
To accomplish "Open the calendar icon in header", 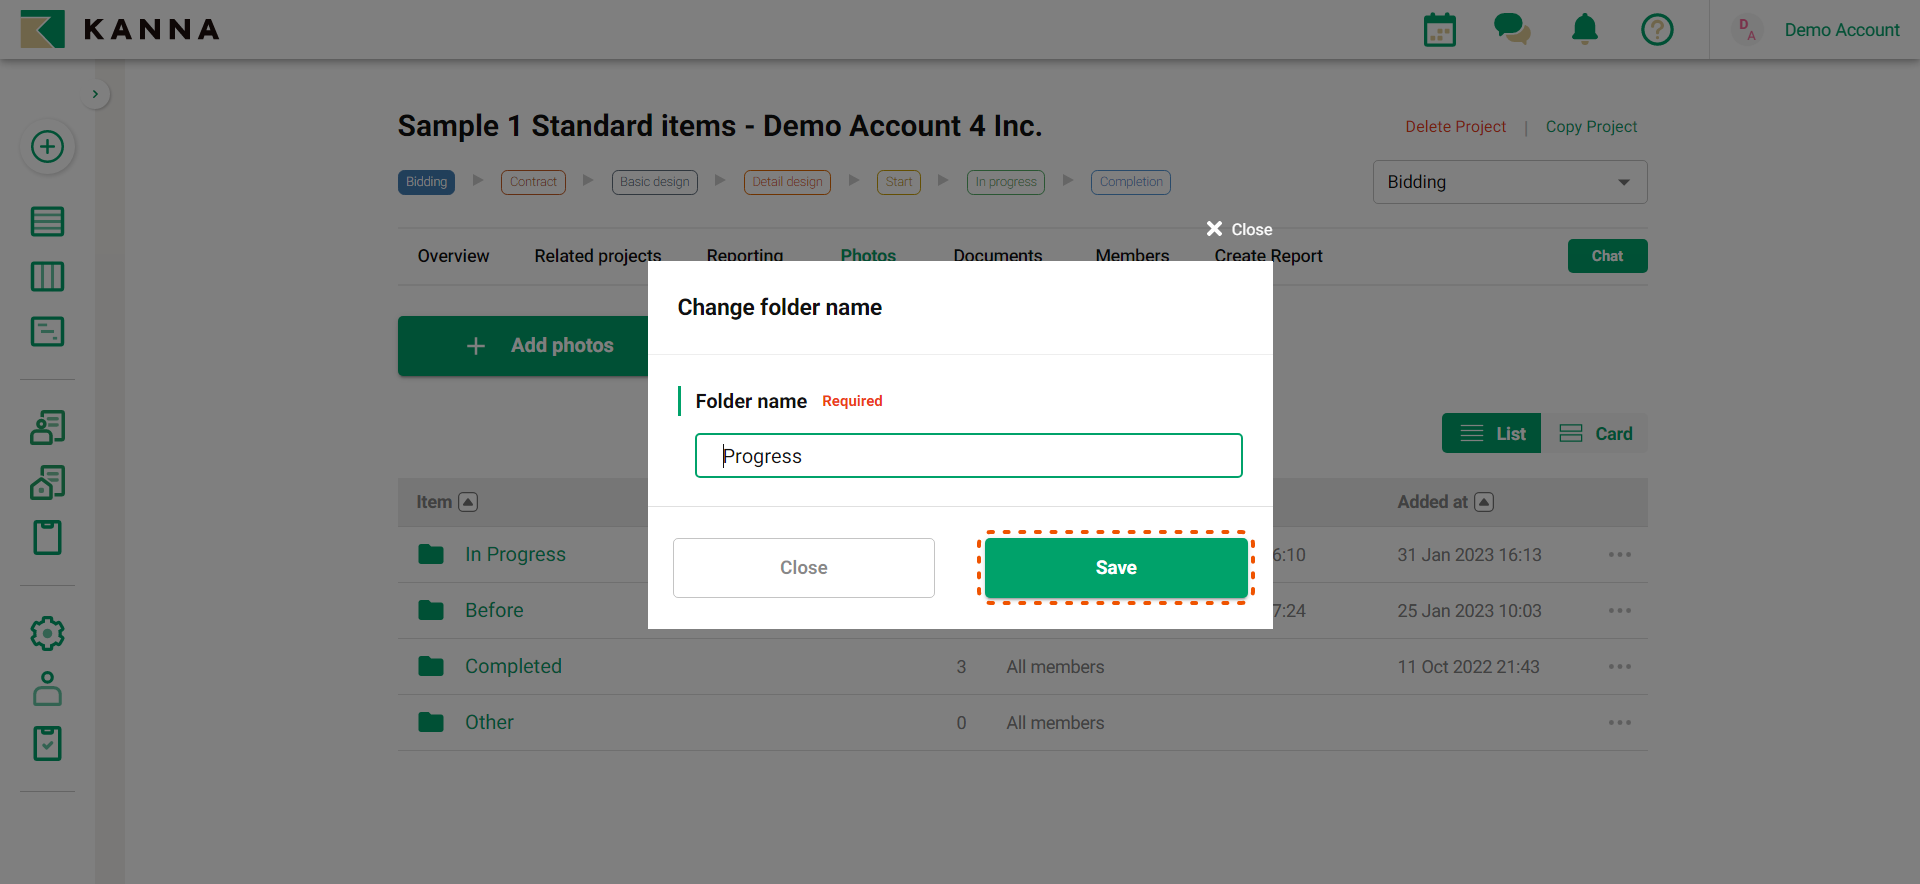I will coord(1439,30).
